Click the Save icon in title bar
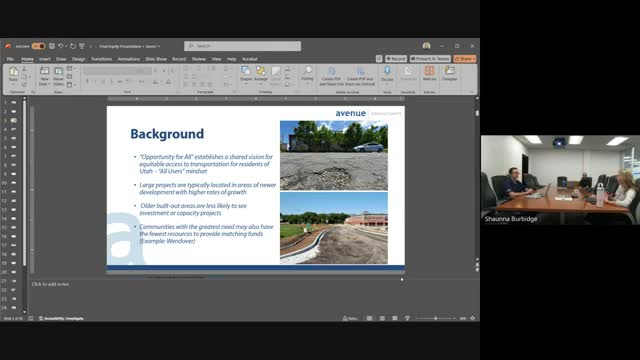This screenshot has height=360, width=640. click(52, 46)
